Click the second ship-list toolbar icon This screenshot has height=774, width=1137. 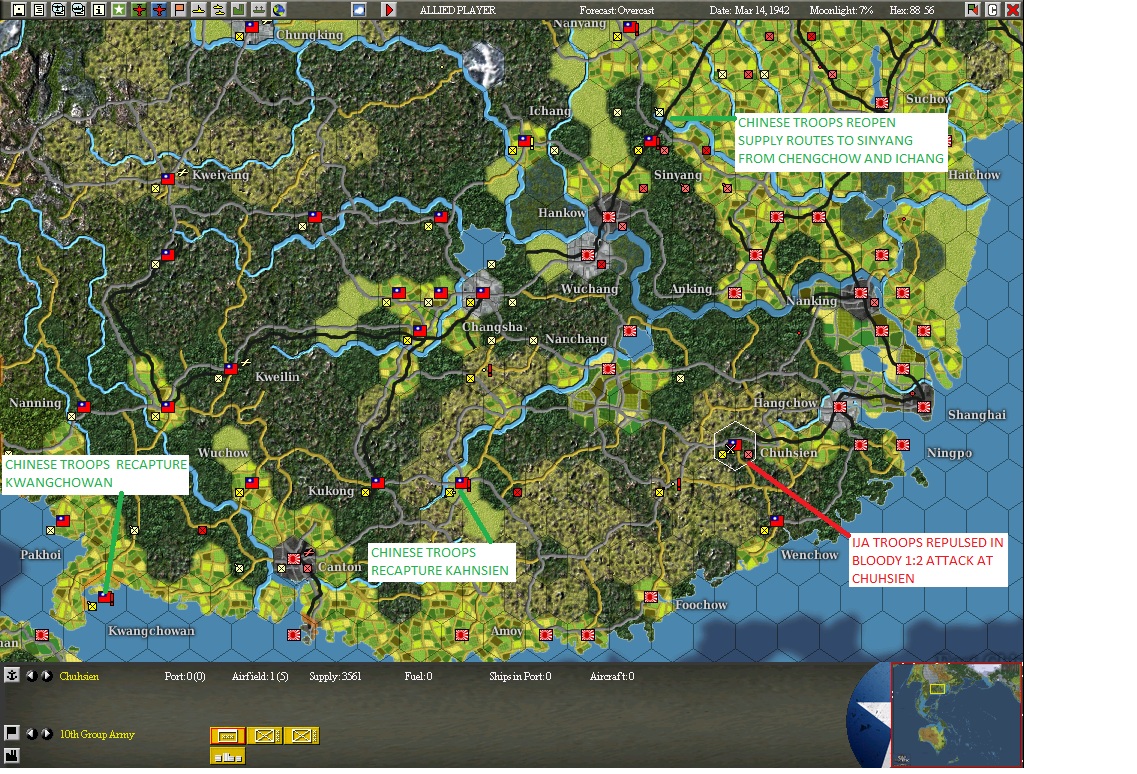78,9
